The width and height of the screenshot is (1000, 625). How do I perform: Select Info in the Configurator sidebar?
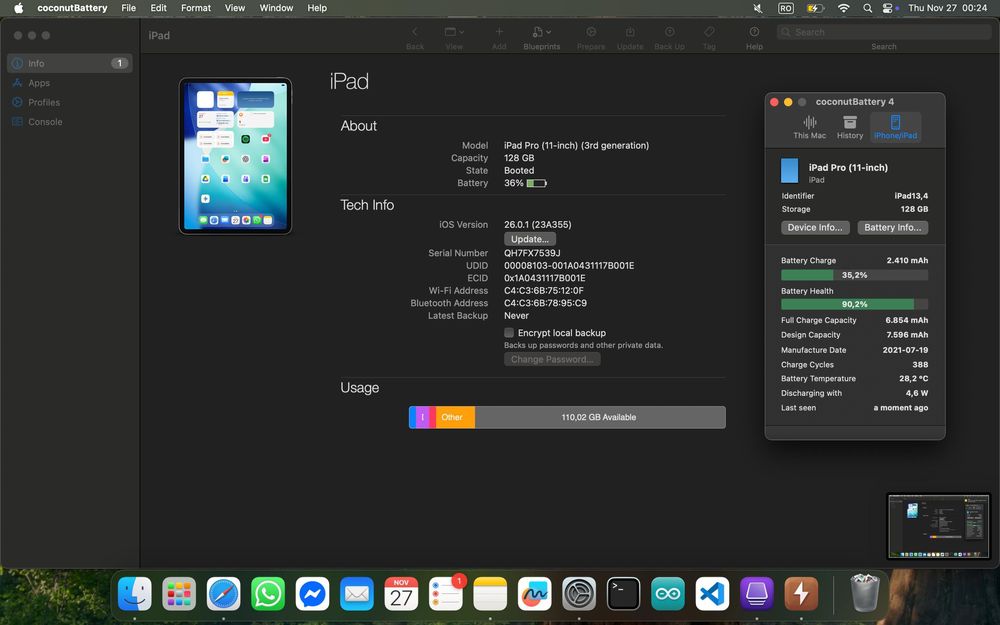(70, 63)
